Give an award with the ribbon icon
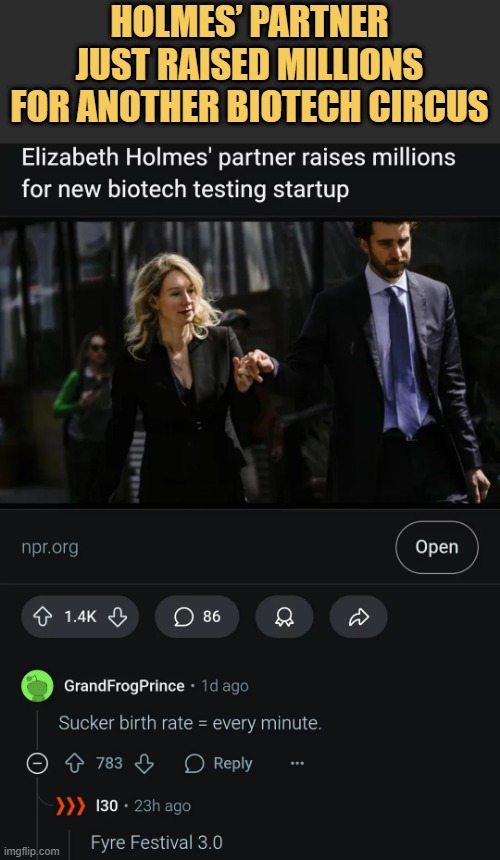The height and width of the screenshot is (860, 500). [284, 617]
